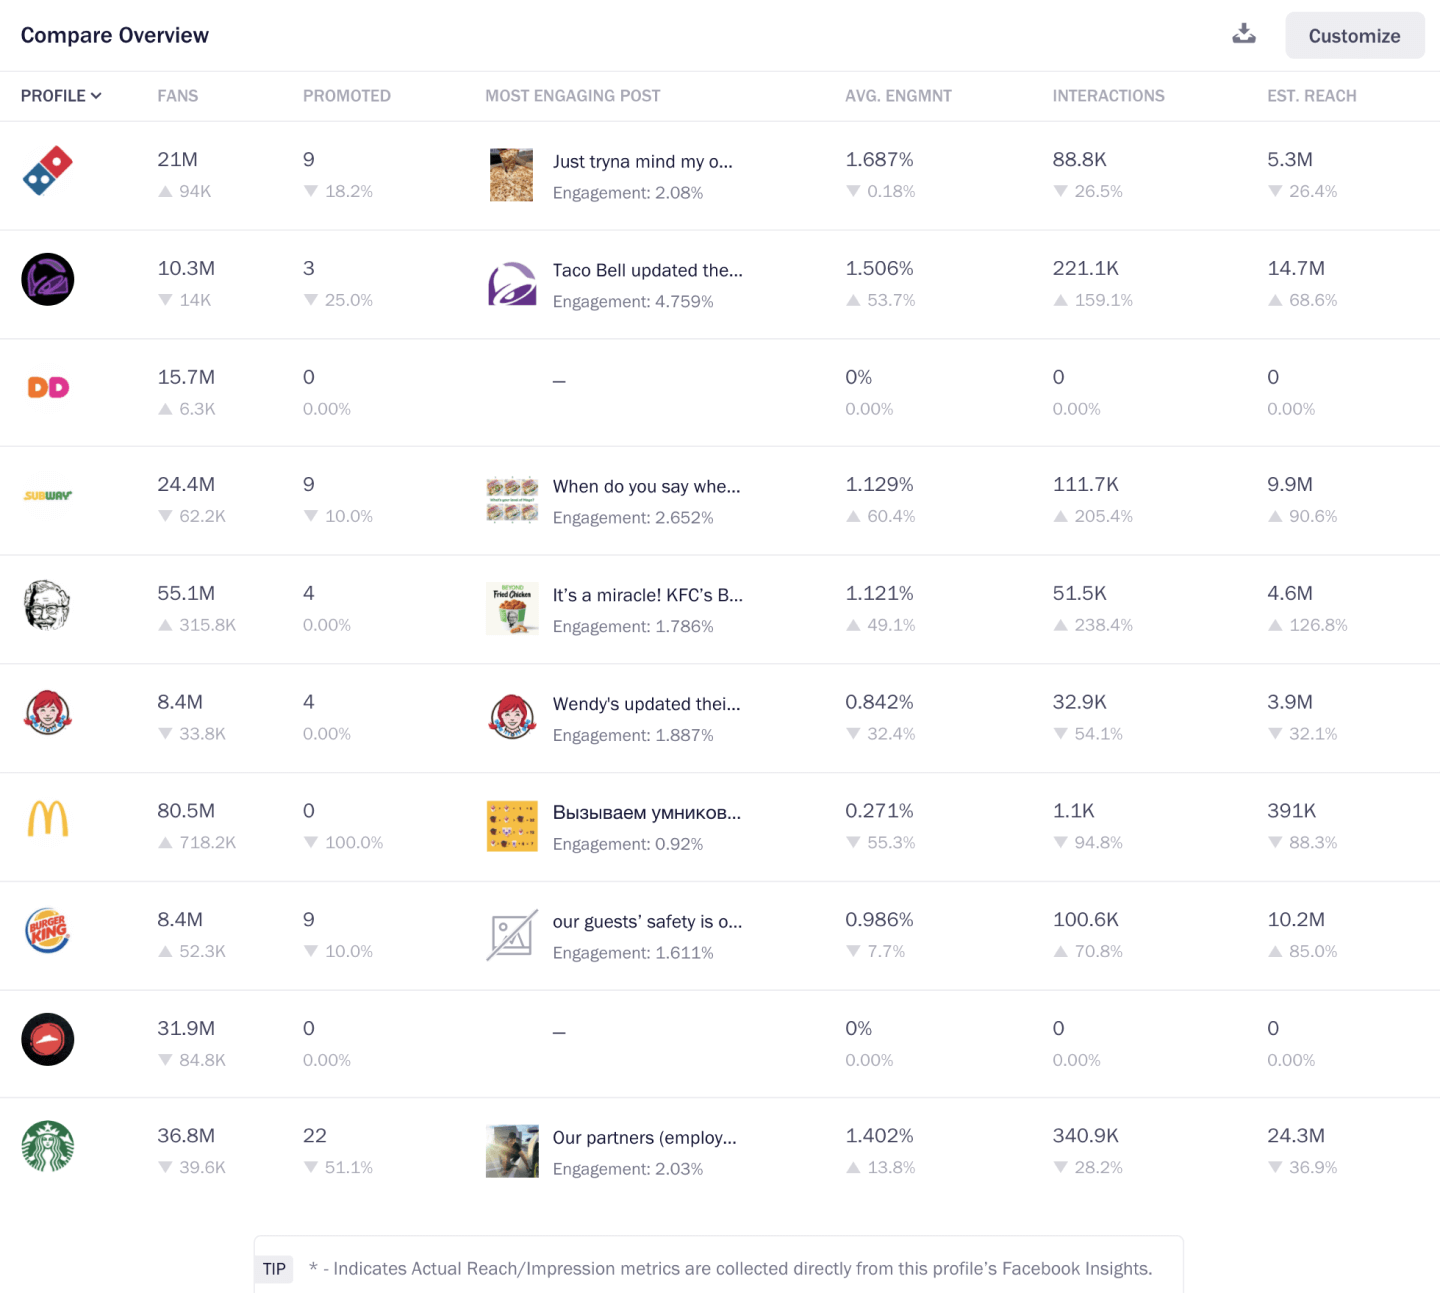Open the Wendy's profile logo
The width and height of the screenshot is (1440, 1302).
(x=48, y=713)
